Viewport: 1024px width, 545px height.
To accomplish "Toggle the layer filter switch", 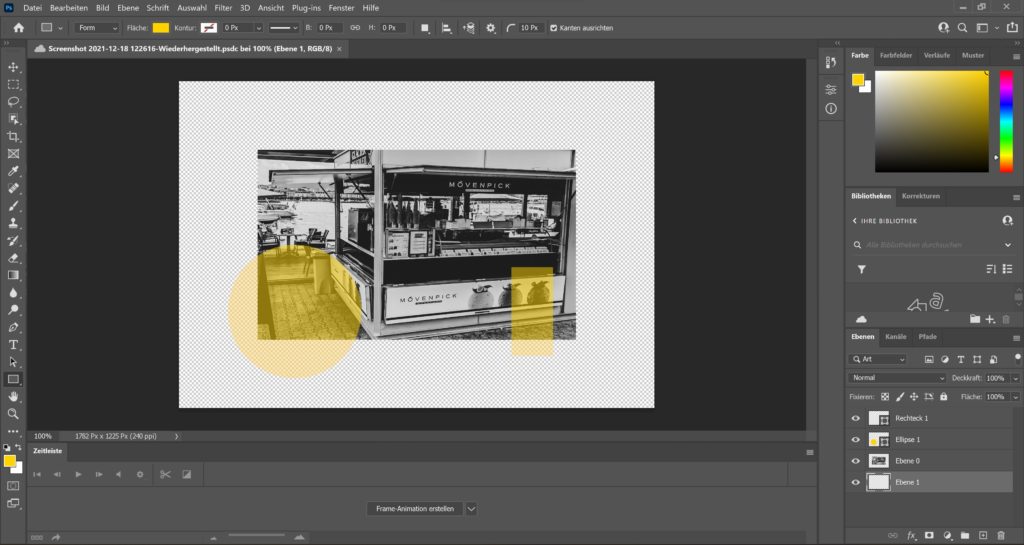I will coord(1017,359).
